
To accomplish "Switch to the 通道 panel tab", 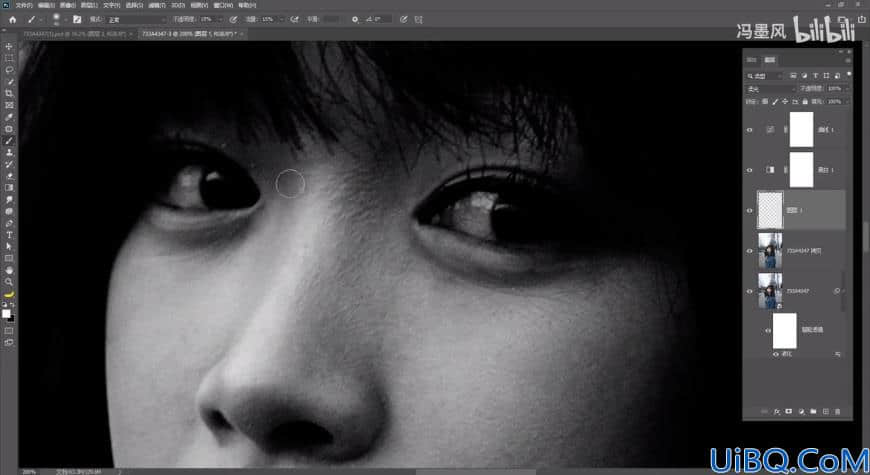I will coord(752,60).
